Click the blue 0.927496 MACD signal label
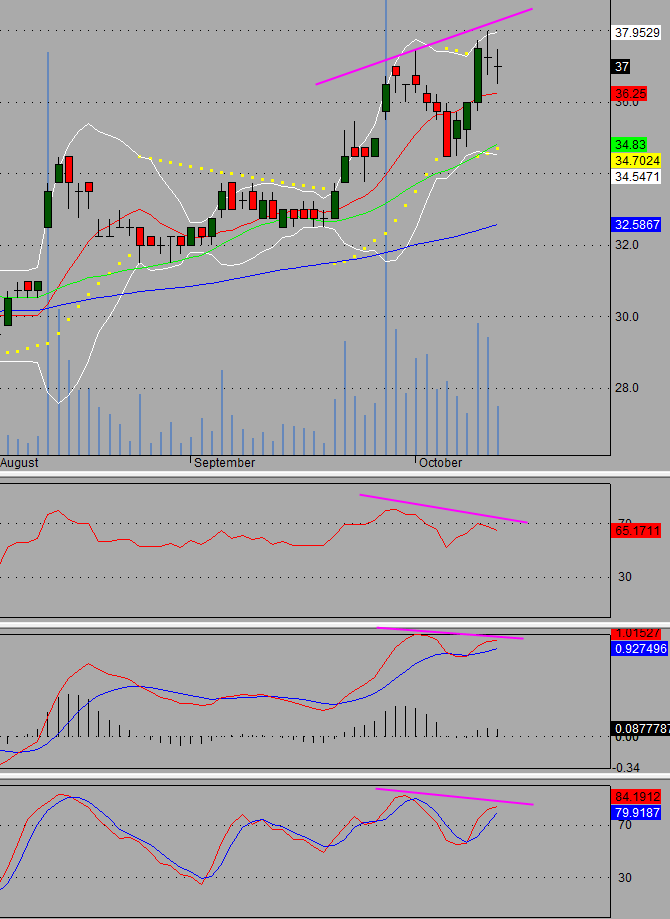 (x=640, y=649)
